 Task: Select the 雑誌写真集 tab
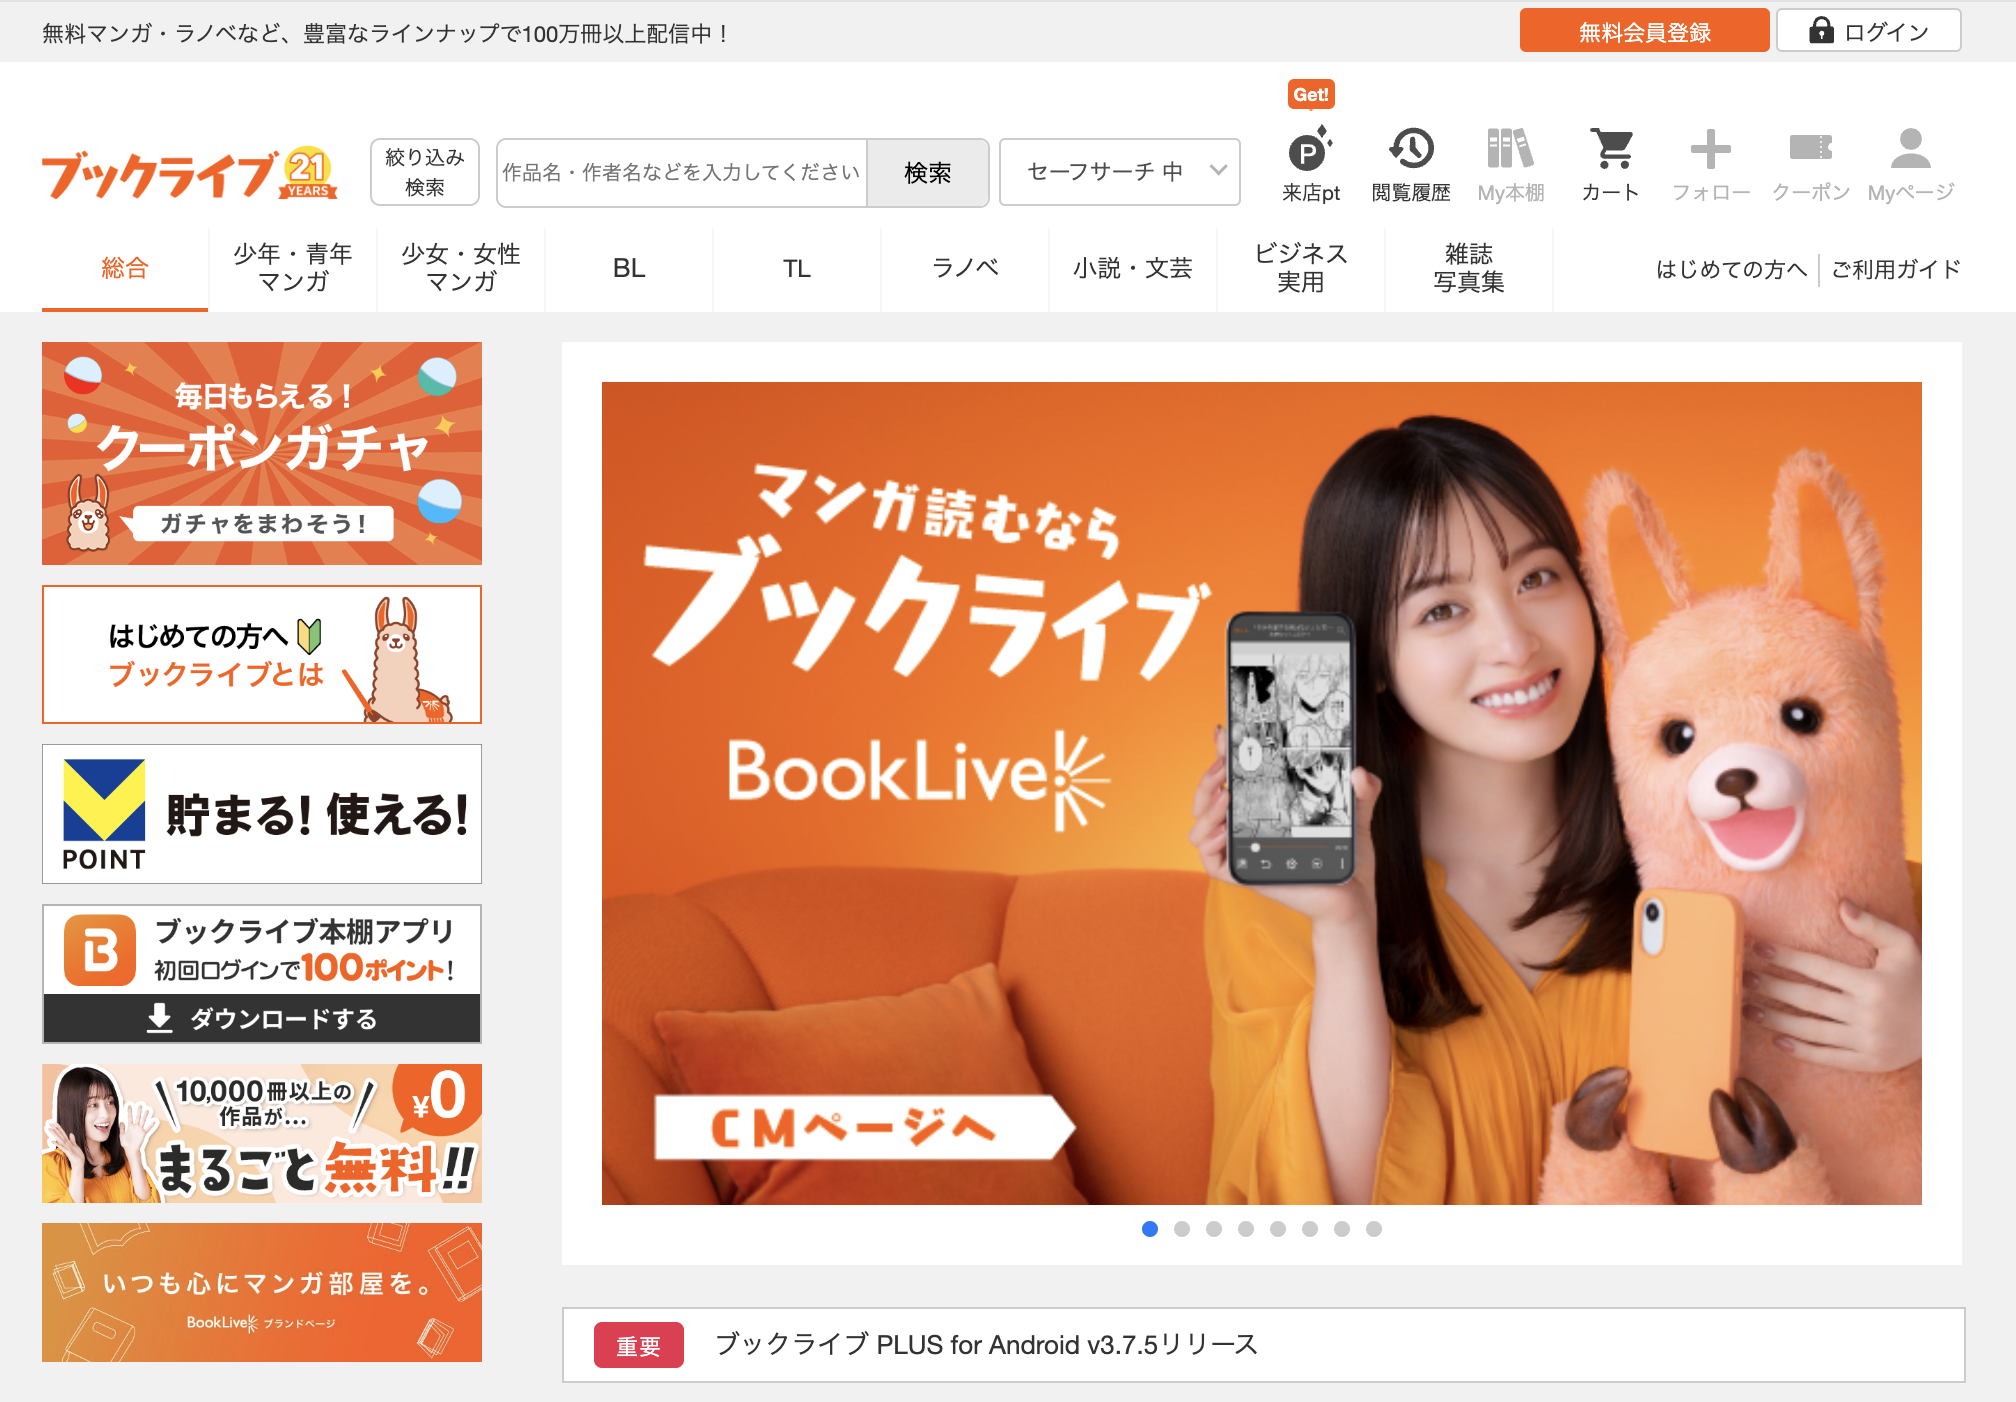pyautogui.click(x=1469, y=268)
